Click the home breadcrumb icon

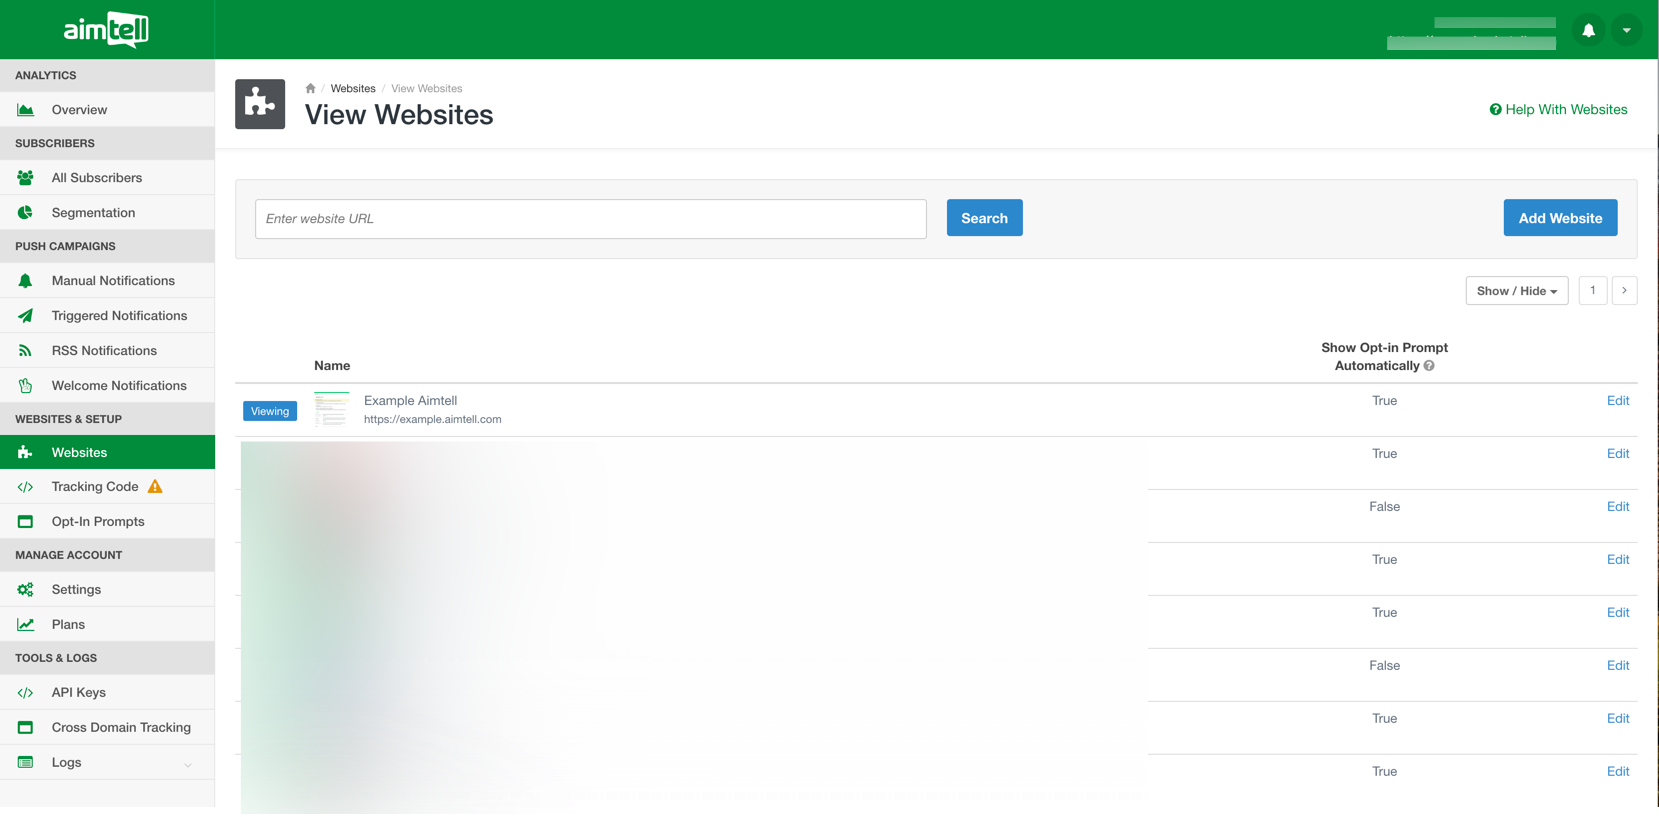click(x=310, y=88)
